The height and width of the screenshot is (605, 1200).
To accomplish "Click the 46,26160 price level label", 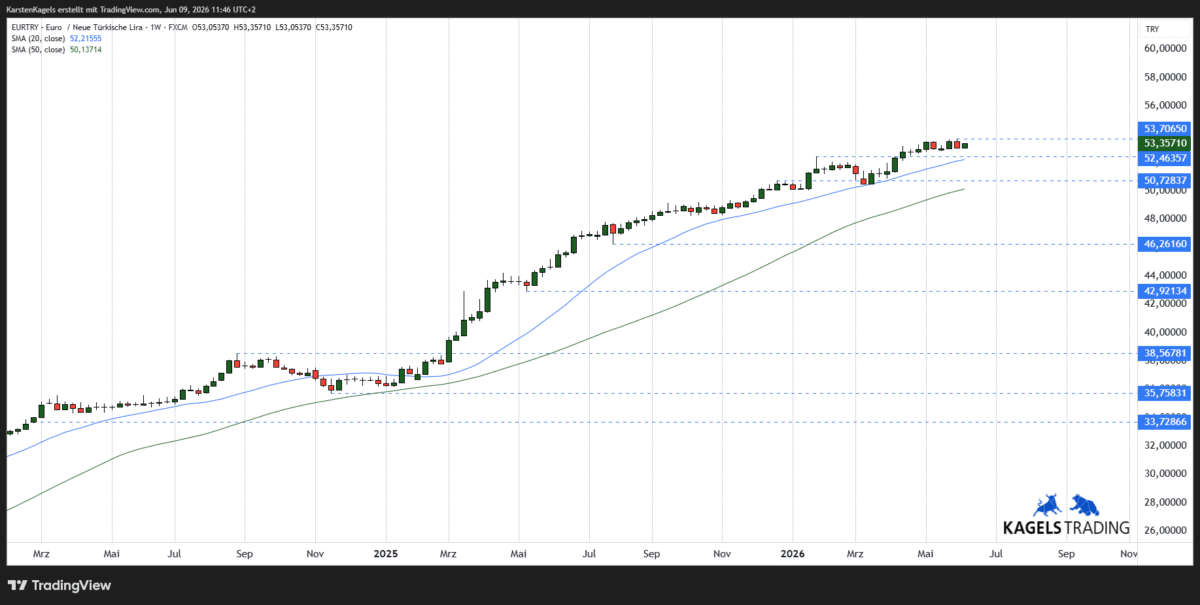I will pyautogui.click(x=1165, y=243).
